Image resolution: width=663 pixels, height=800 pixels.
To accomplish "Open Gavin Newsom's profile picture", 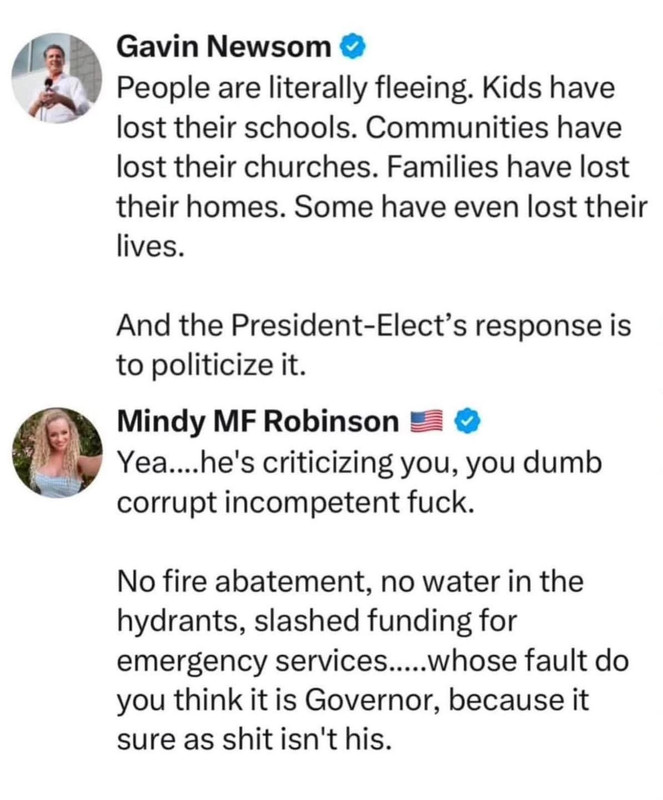I will (x=57, y=78).
